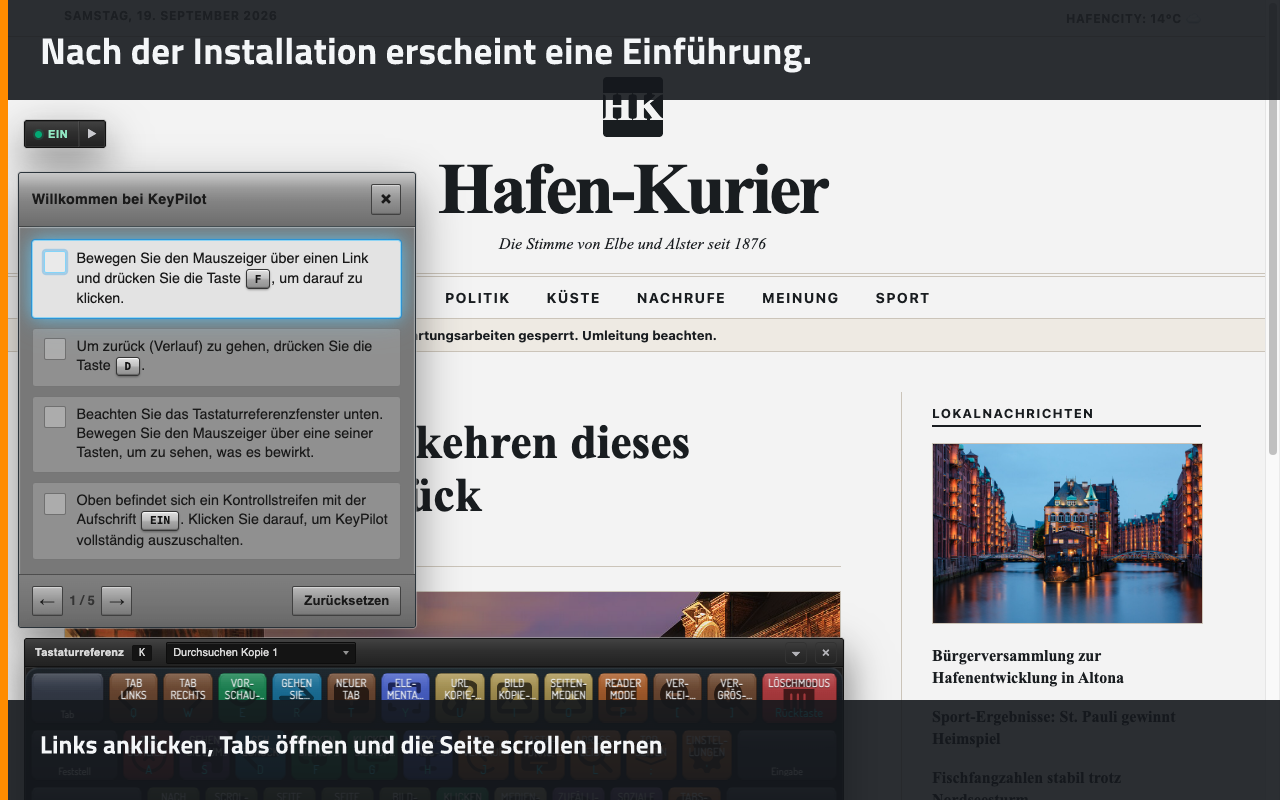
Task: Click the play arrow next to EIN
Action: [92, 134]
